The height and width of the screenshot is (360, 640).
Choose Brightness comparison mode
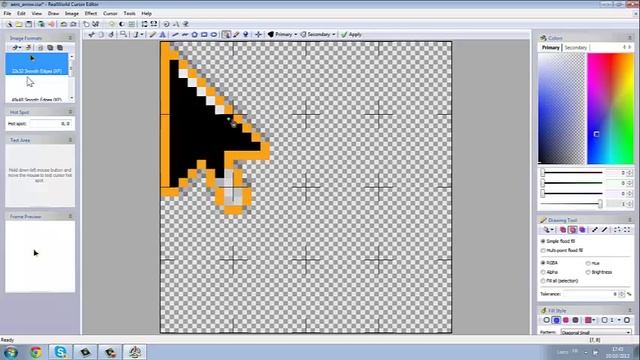pyautogui.click(x=599, y=272)
